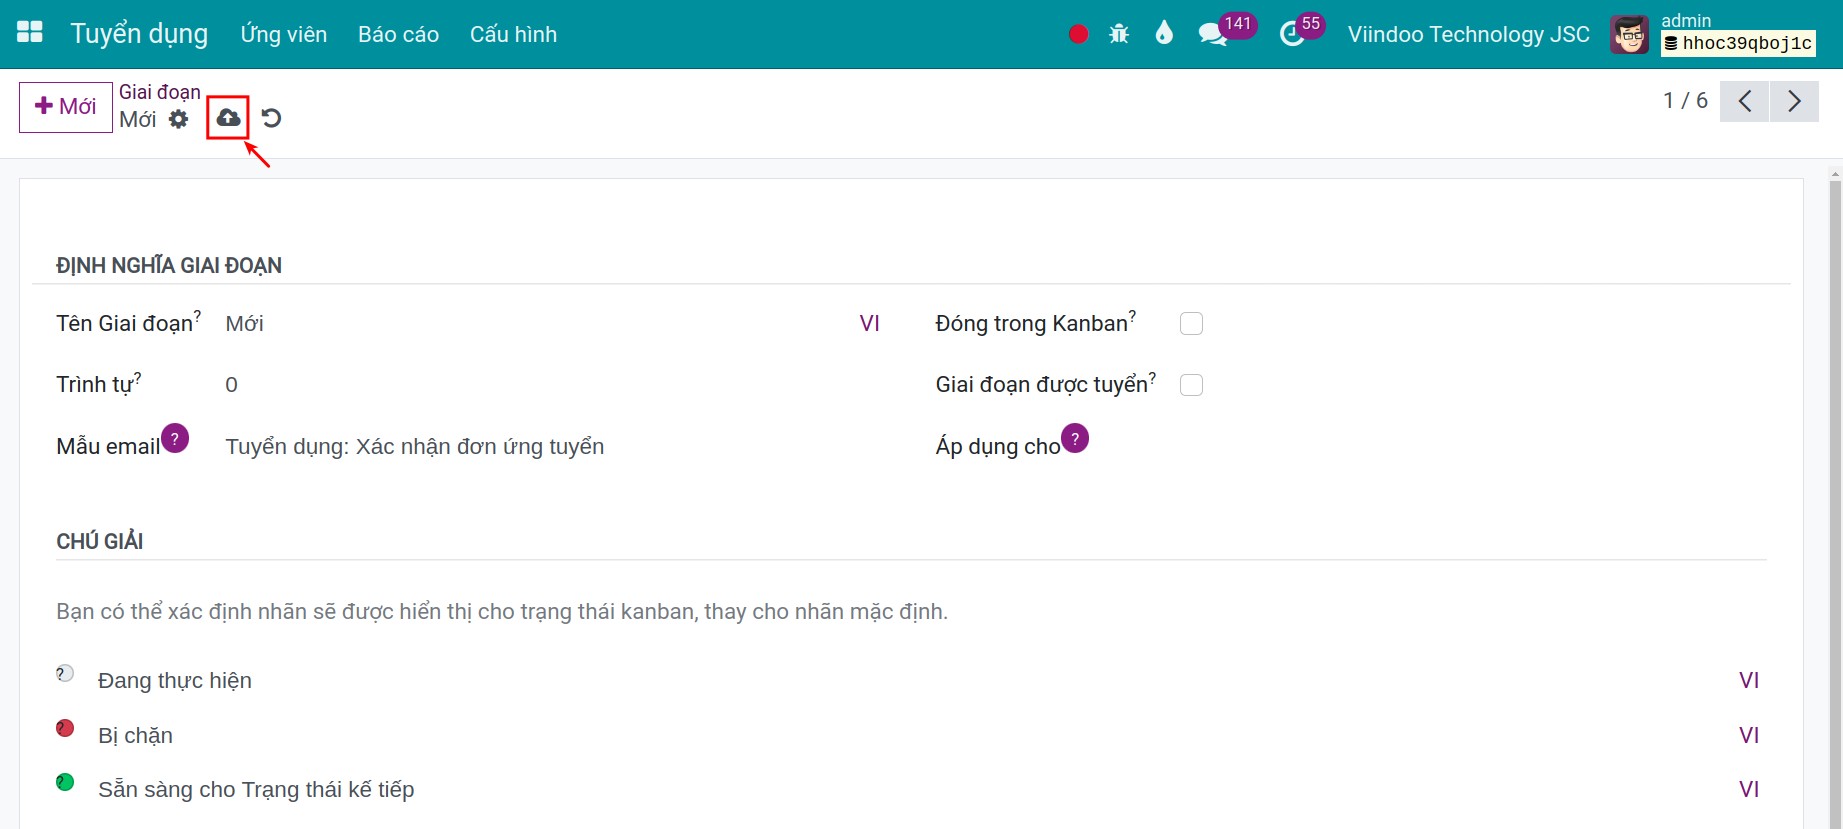Discard changes with the undo arrow icon
This screenshot has height=829, width=1843.
(x=271, y=118)
